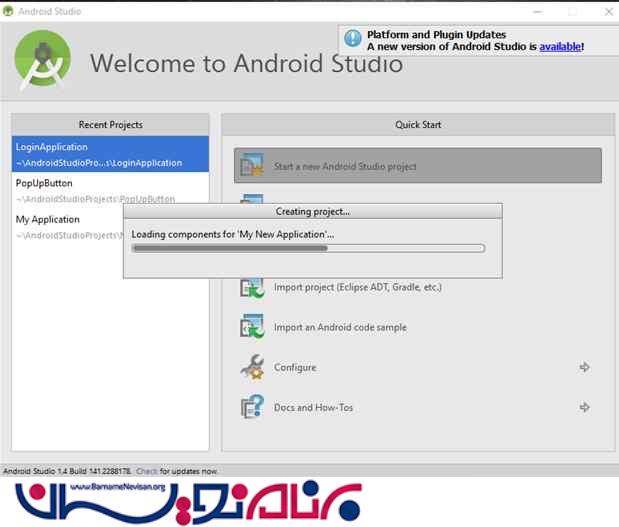Expand the Docs and How-Tos arrow
Viewport: 619px width, 527px height.
pos(584,407)
